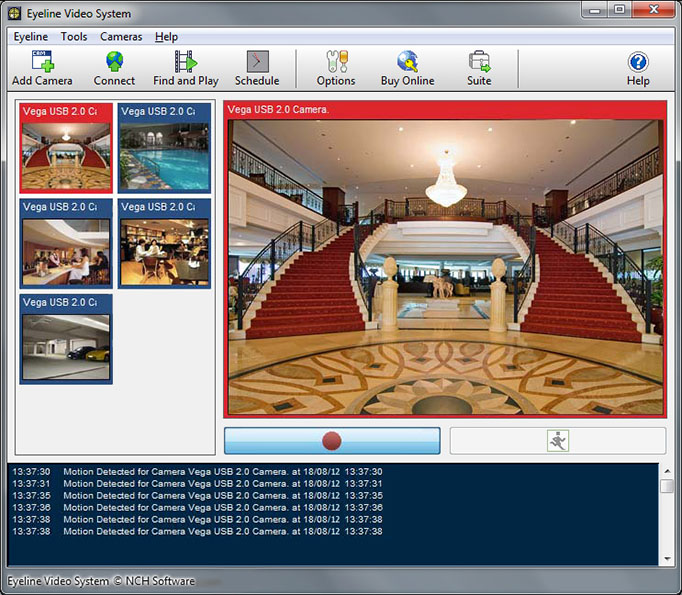
Task: Click the Add Camera toolbar icon
Action: pyautogui.click(x=42, y=68)
